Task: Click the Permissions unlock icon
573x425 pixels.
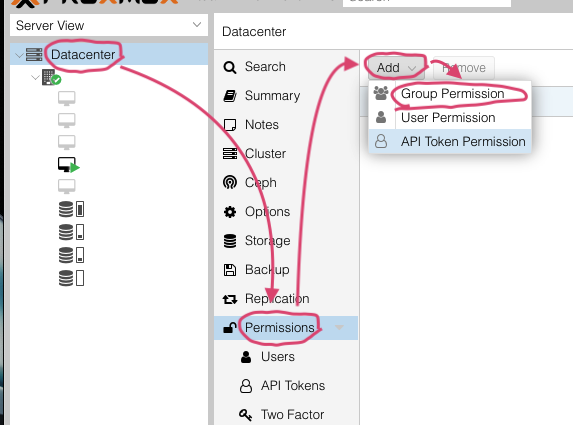Action: (229, 327)
